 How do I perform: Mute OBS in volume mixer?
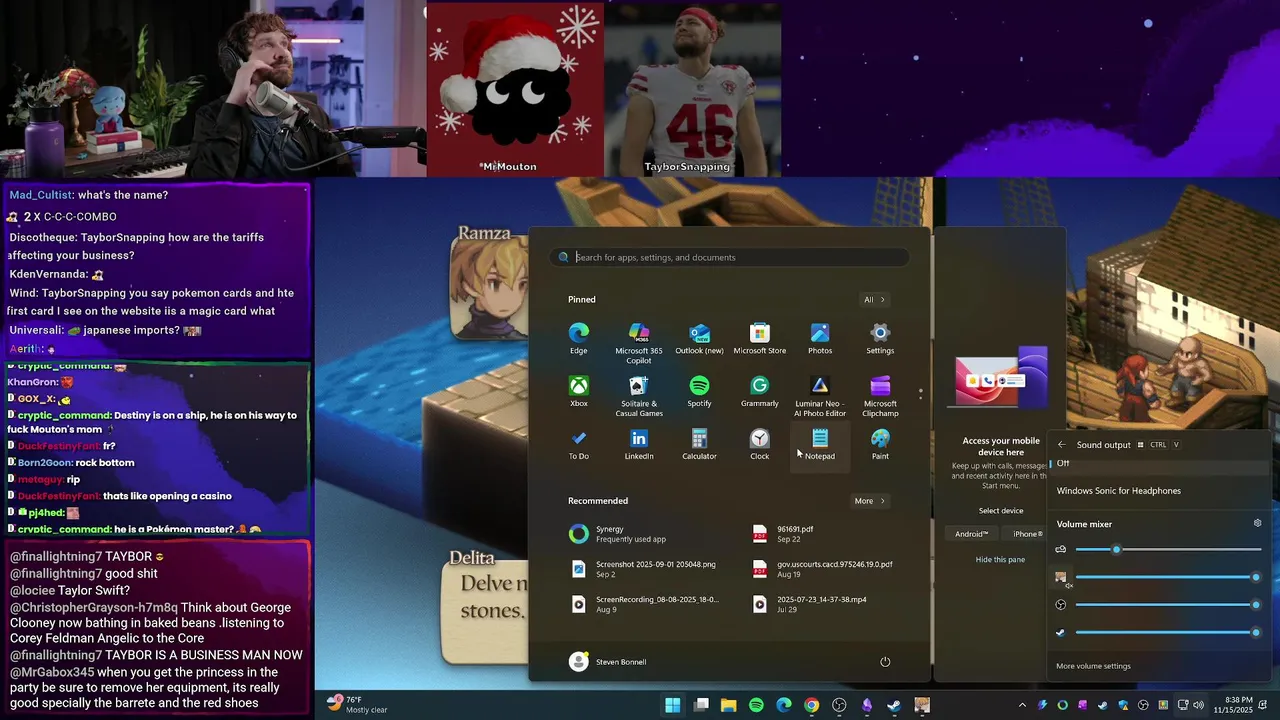pyautogui.click(x=1061, y=605)
